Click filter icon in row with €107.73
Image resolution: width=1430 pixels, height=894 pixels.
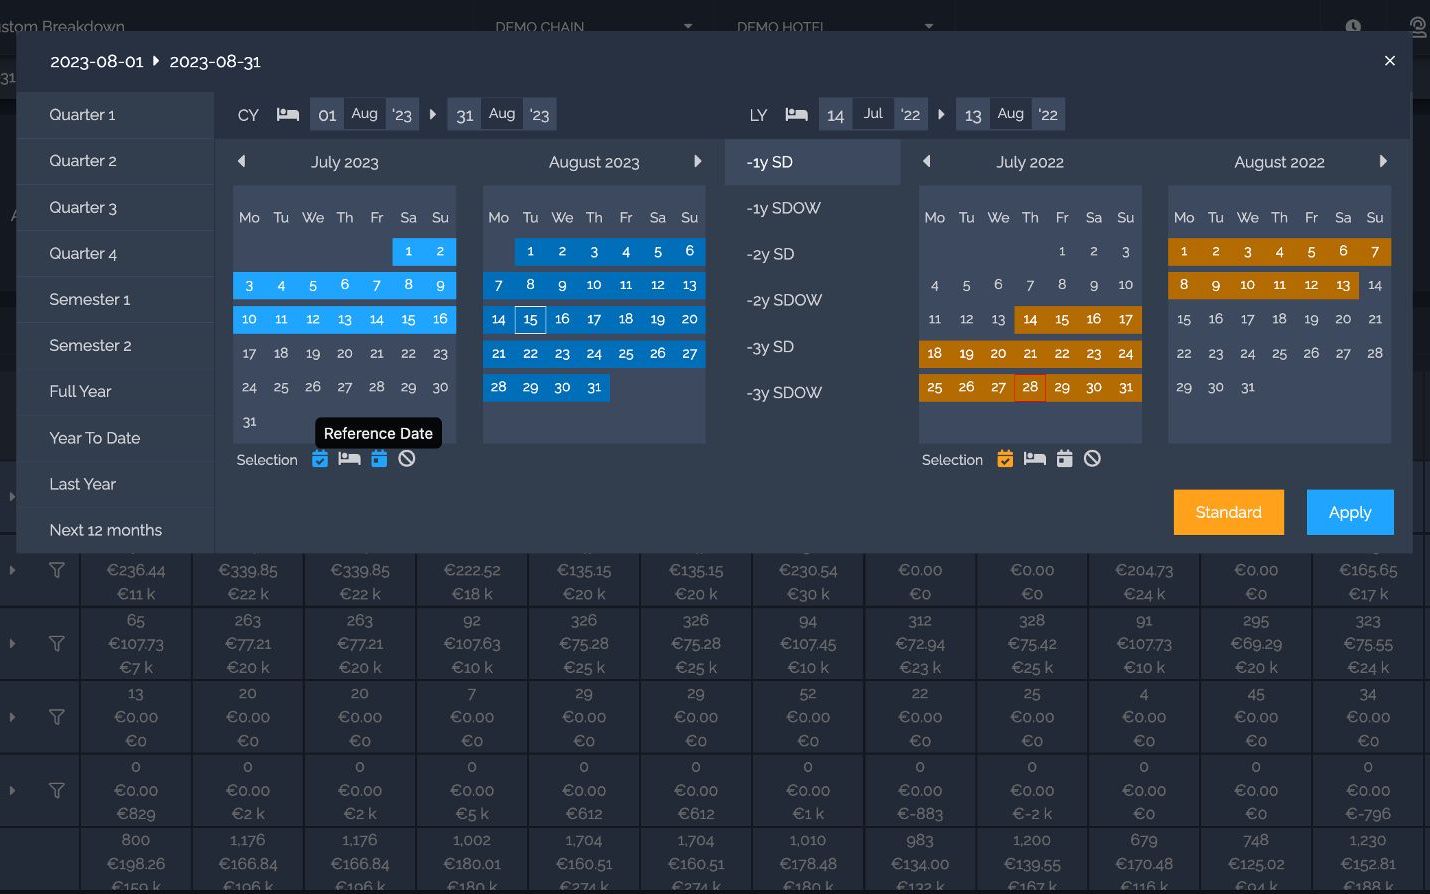click(x=57, y=644)
